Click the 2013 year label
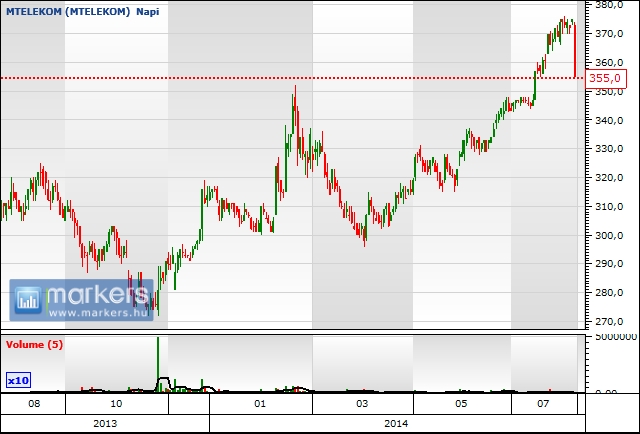 (x=105, y=423)
